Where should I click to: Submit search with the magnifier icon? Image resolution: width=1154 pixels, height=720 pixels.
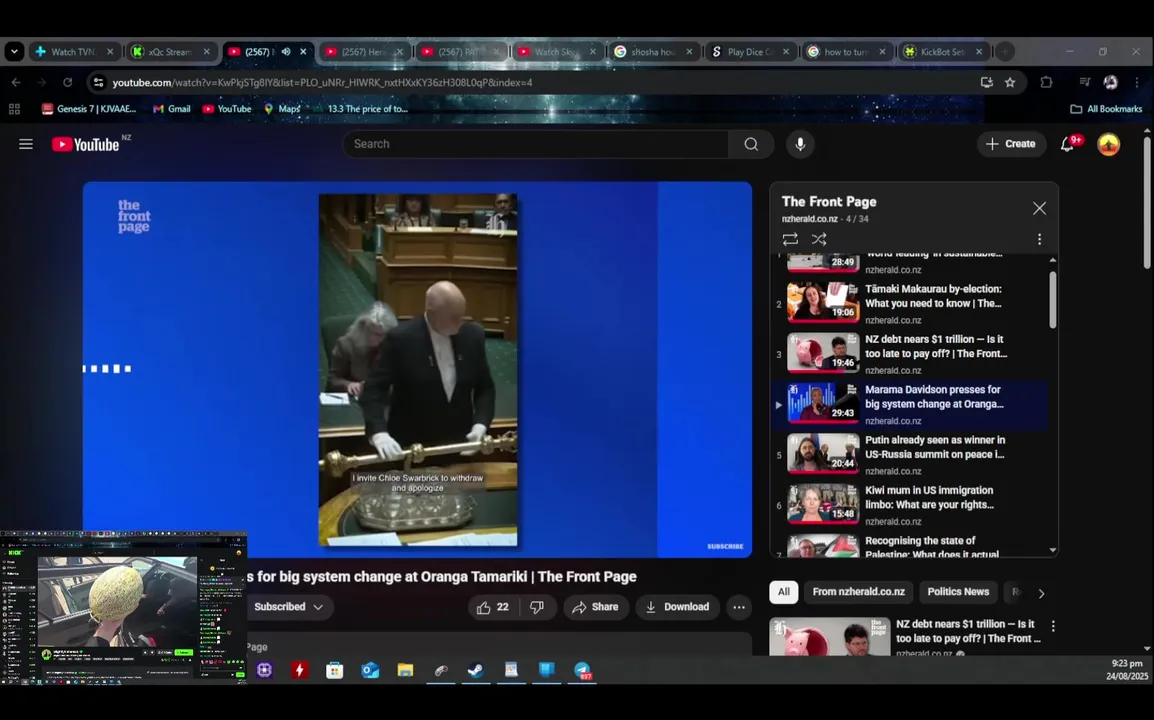click(x=751, y=144)
